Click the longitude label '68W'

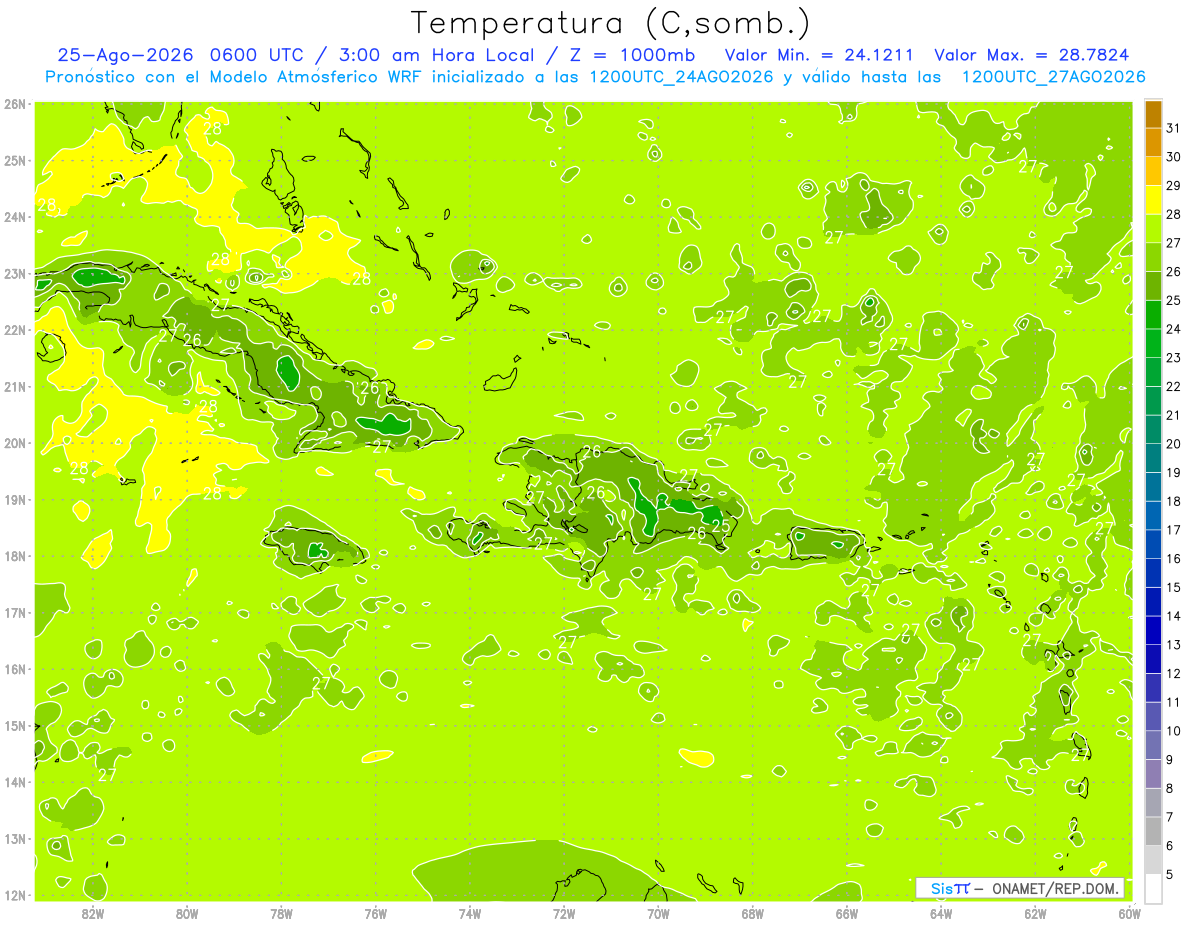click(752, 914)
